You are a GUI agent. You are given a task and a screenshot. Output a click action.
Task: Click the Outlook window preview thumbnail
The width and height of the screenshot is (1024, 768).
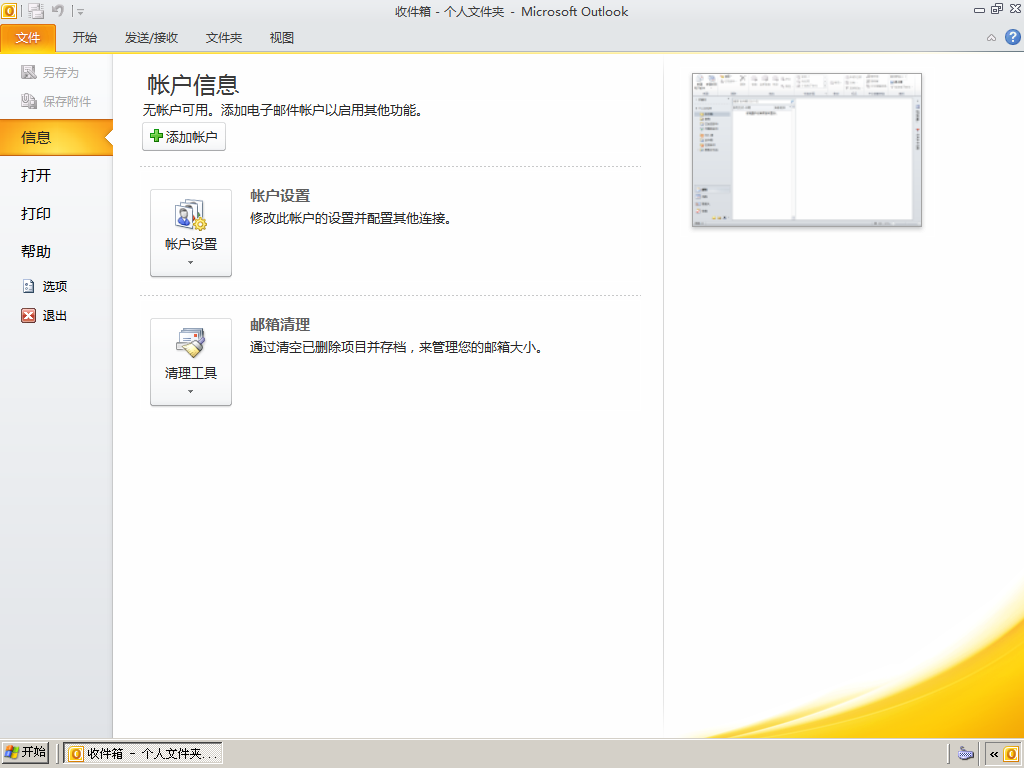click(807, 150)
